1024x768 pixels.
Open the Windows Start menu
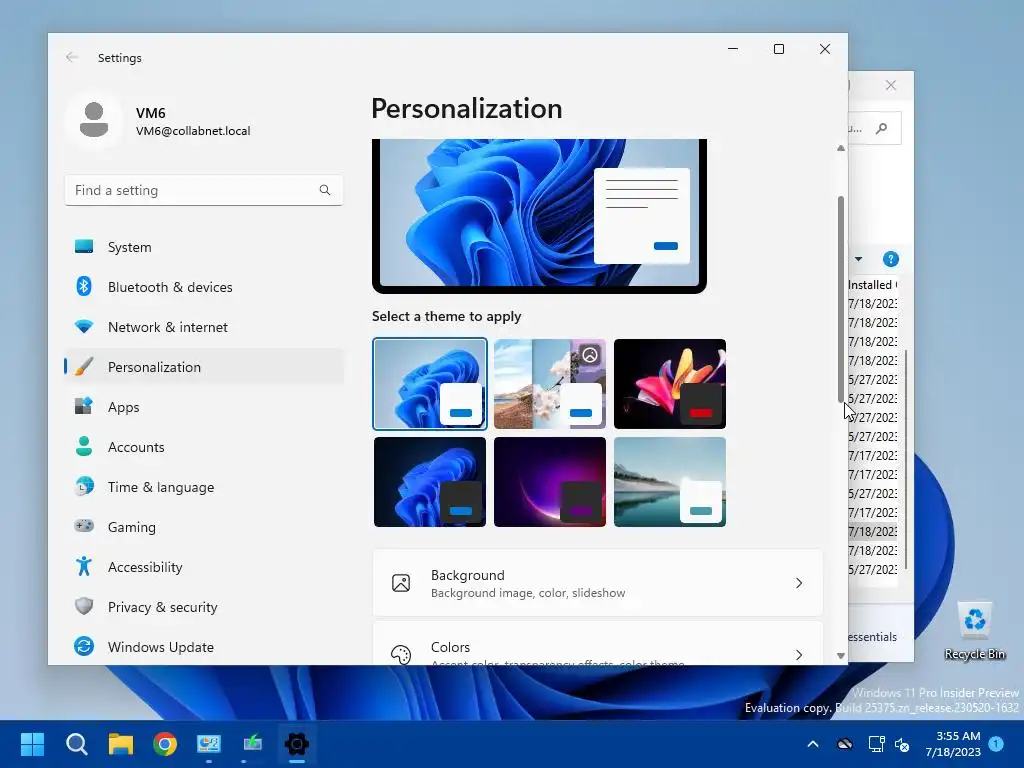[x=32, y=744]
